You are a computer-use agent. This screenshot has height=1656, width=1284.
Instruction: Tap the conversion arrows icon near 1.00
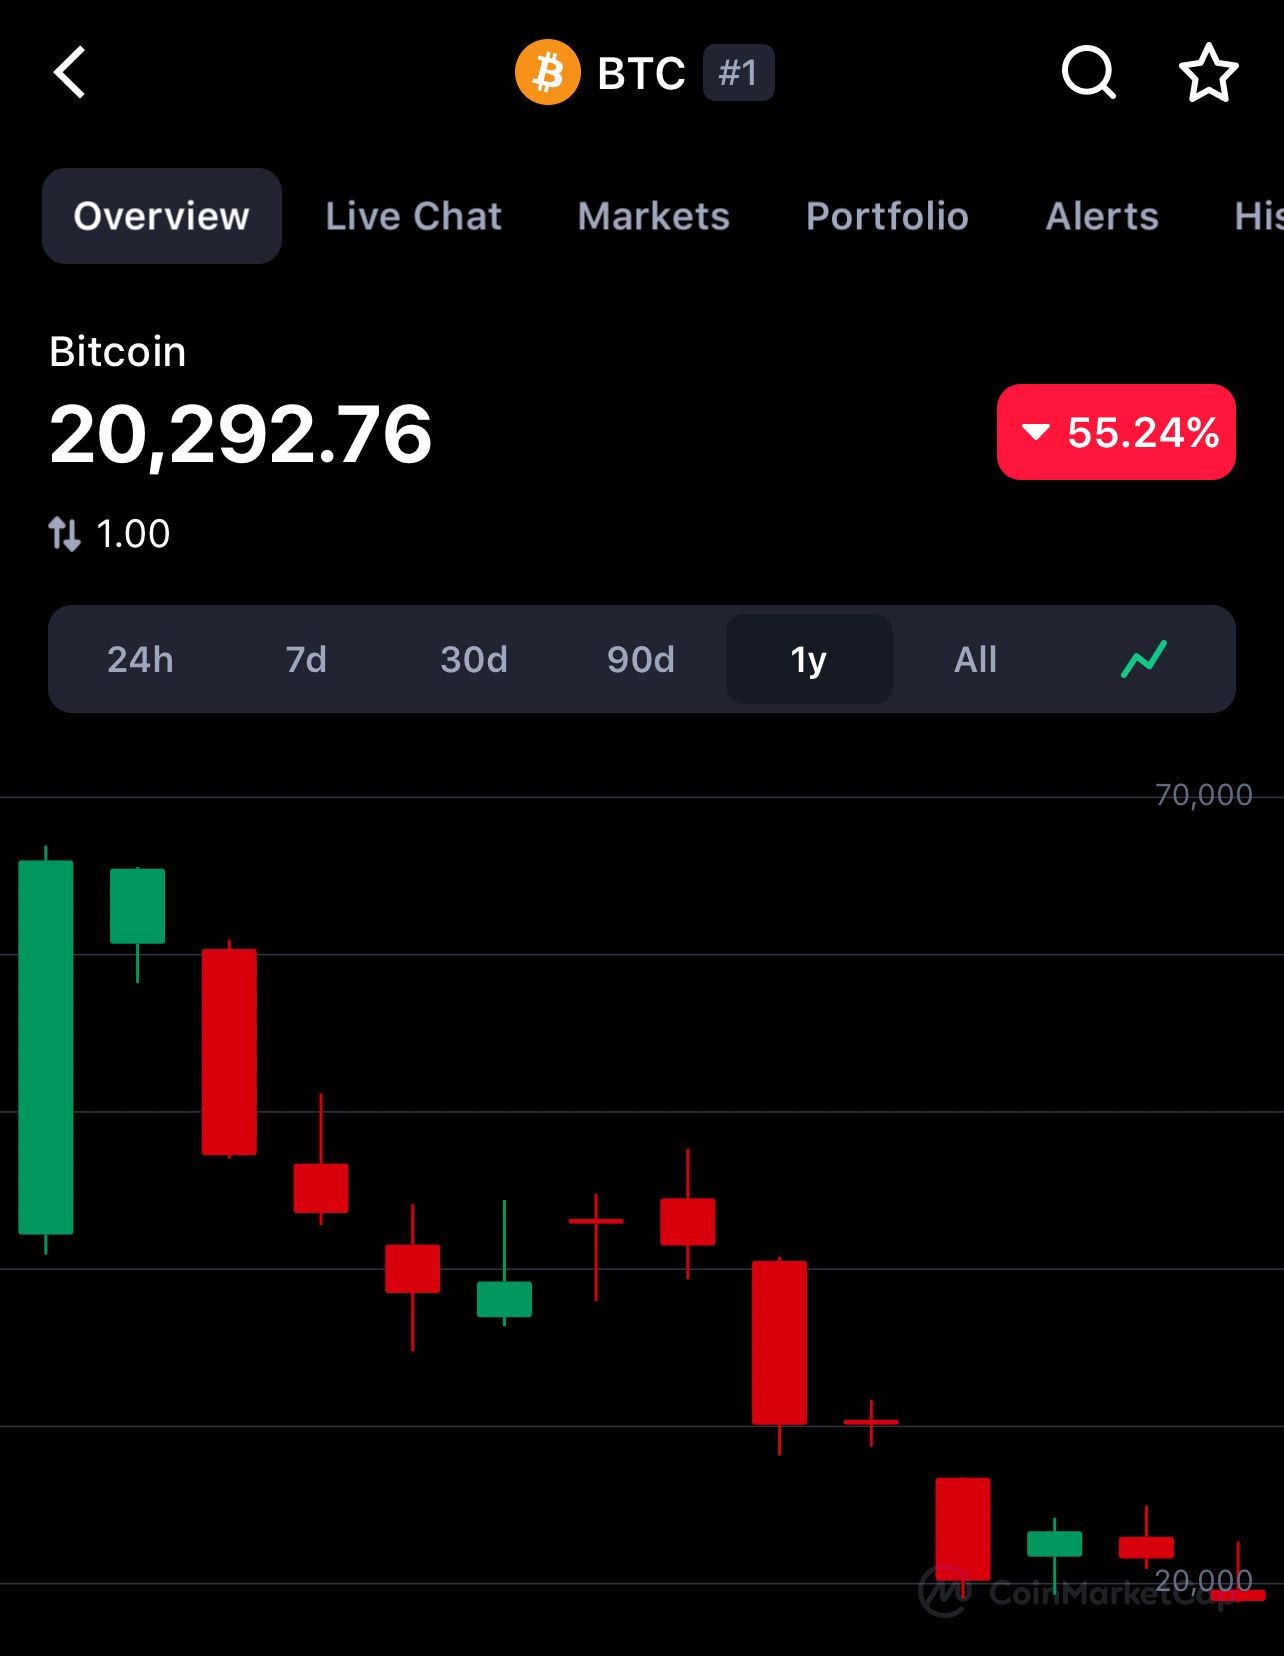(65, 534)
